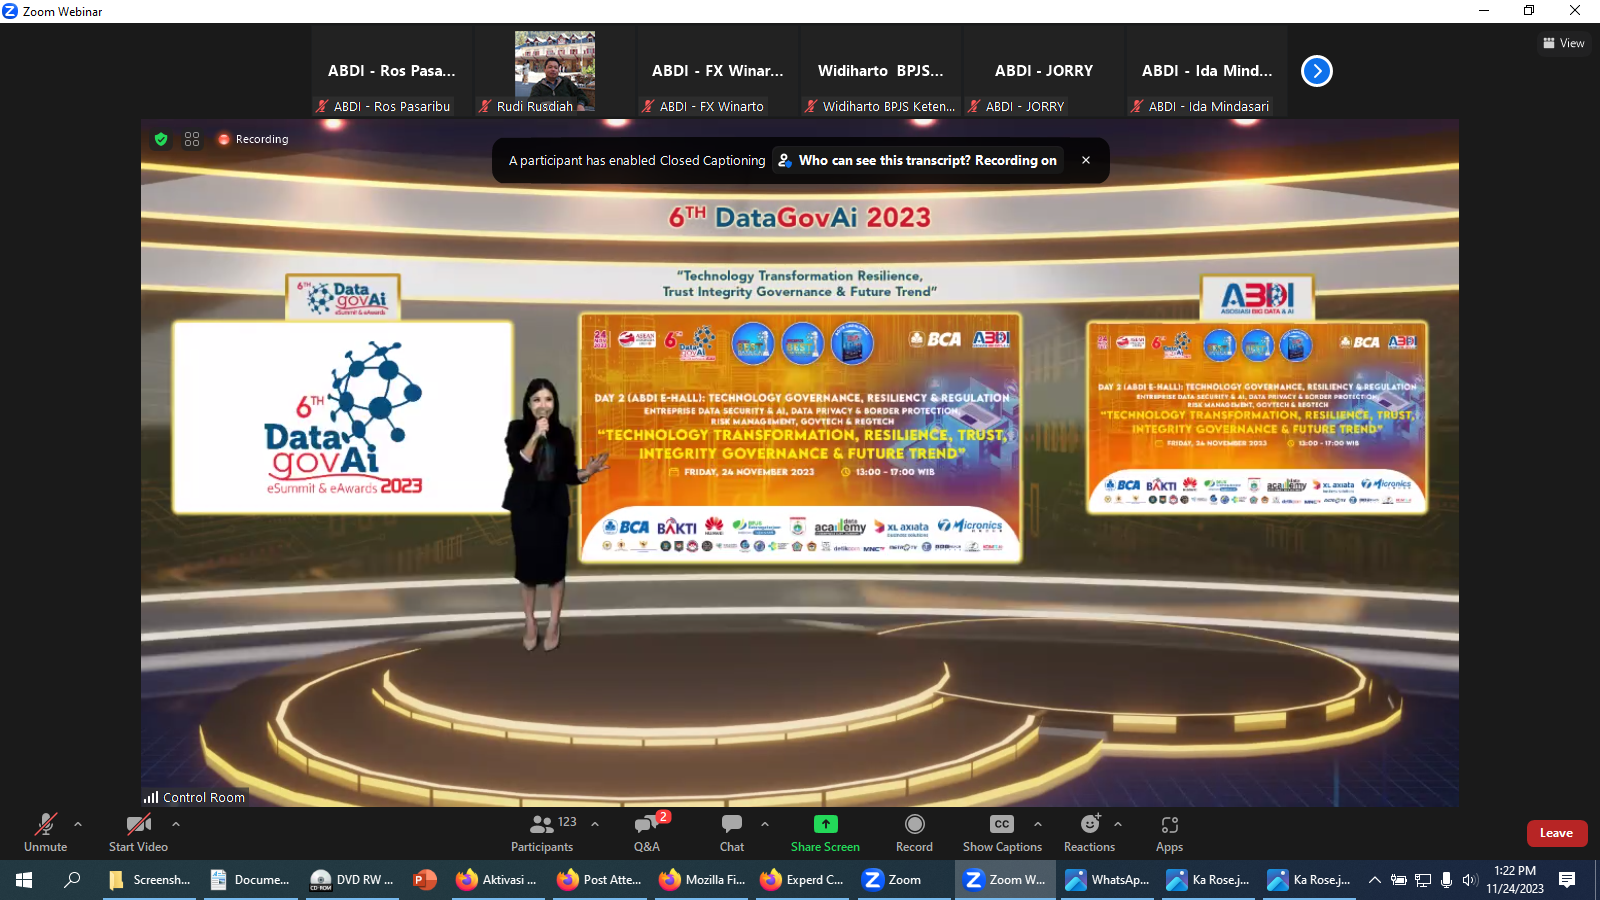Screen dimensions: 1600x900
Task: Expand audio options arrow next to Unmute
Action: click(x=78, y=824)
